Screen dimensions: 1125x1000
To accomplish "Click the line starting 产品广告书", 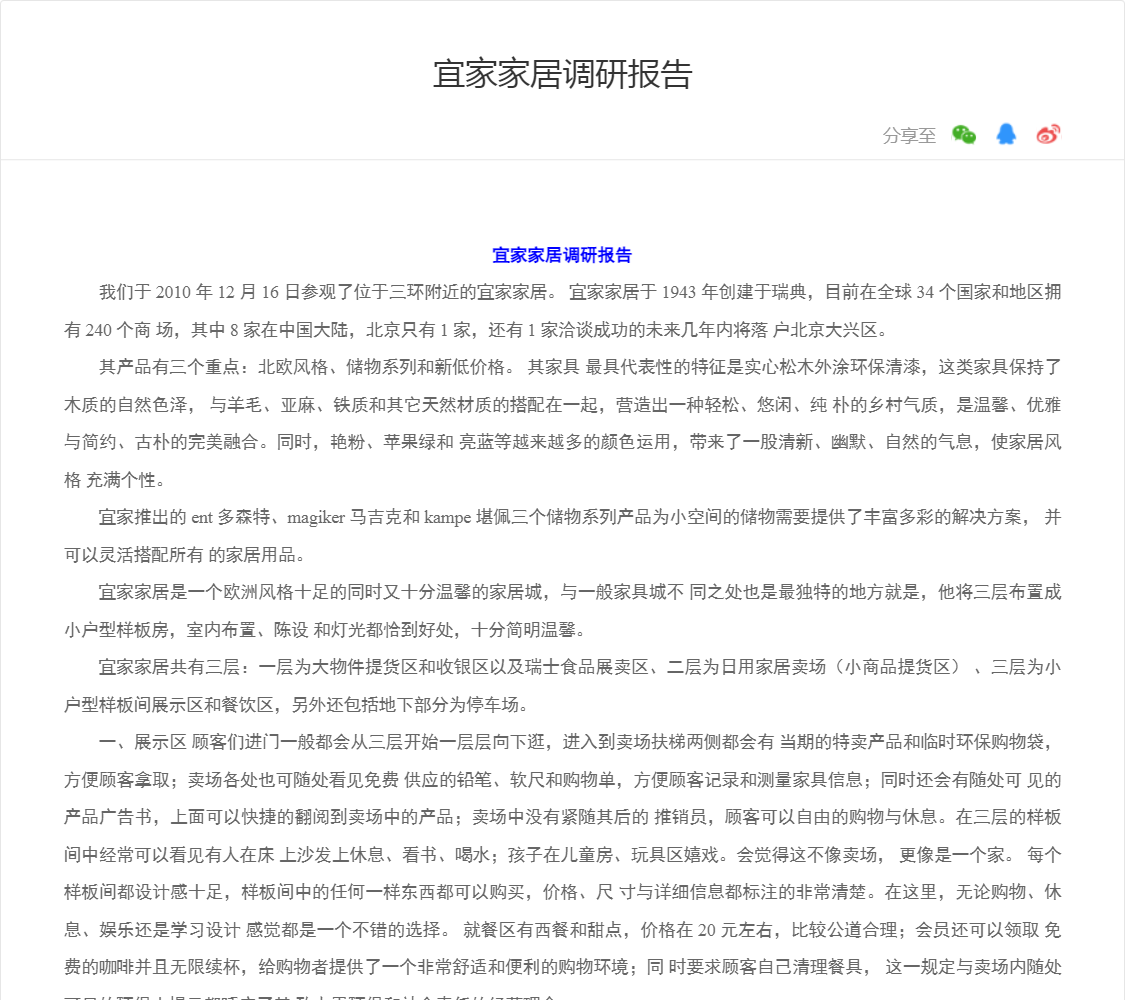I will tap(562, 817).
